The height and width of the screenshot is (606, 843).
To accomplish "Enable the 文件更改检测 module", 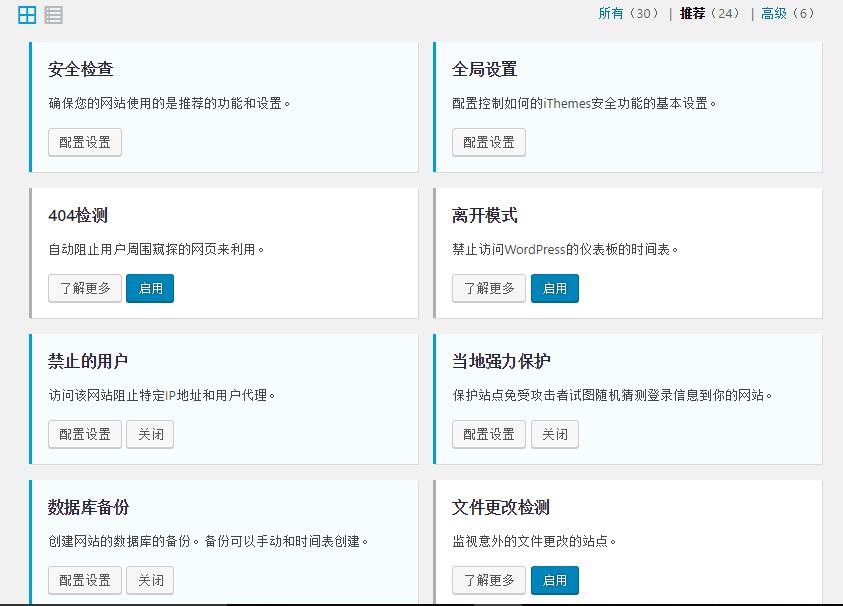I will click(x=555, y=580).
